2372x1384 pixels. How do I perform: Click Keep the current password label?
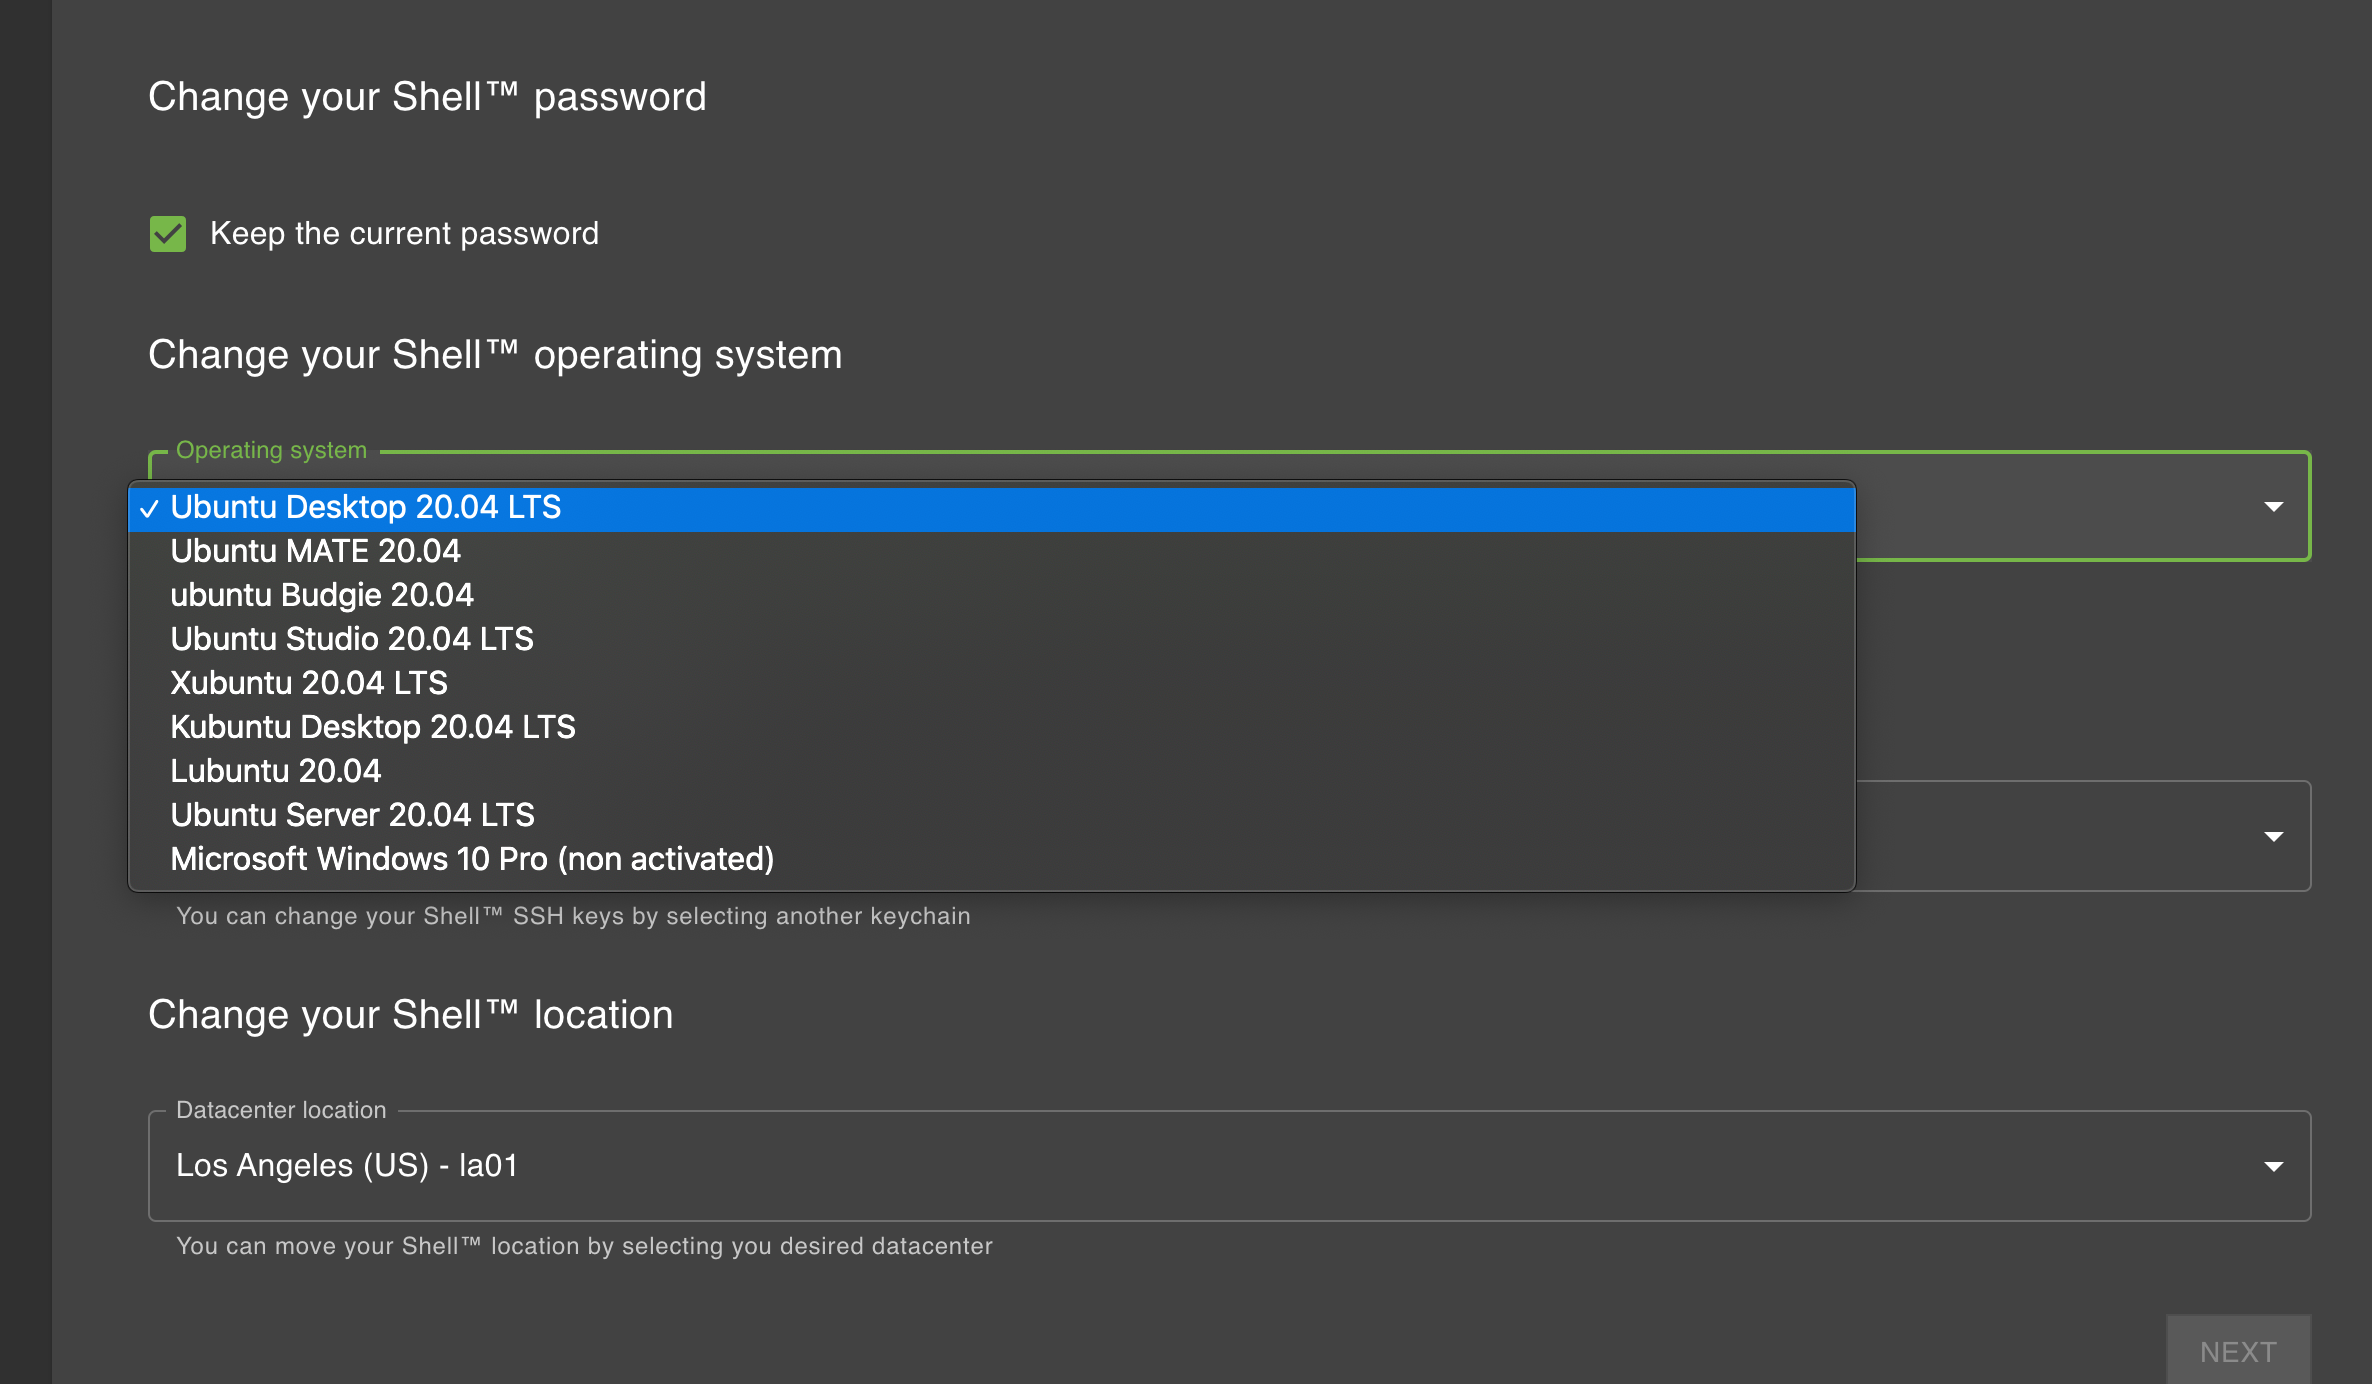coord(404,234)
